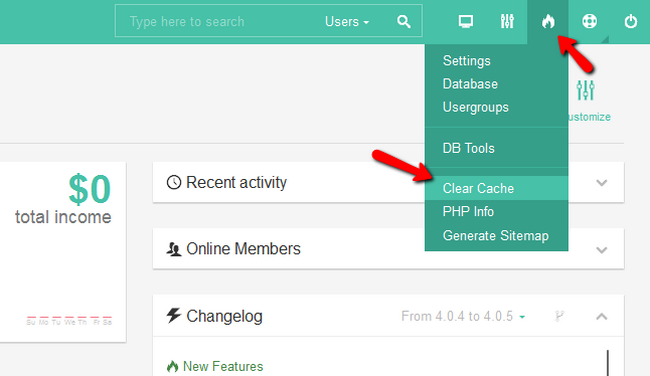Select Settings from the system menu

497,61
